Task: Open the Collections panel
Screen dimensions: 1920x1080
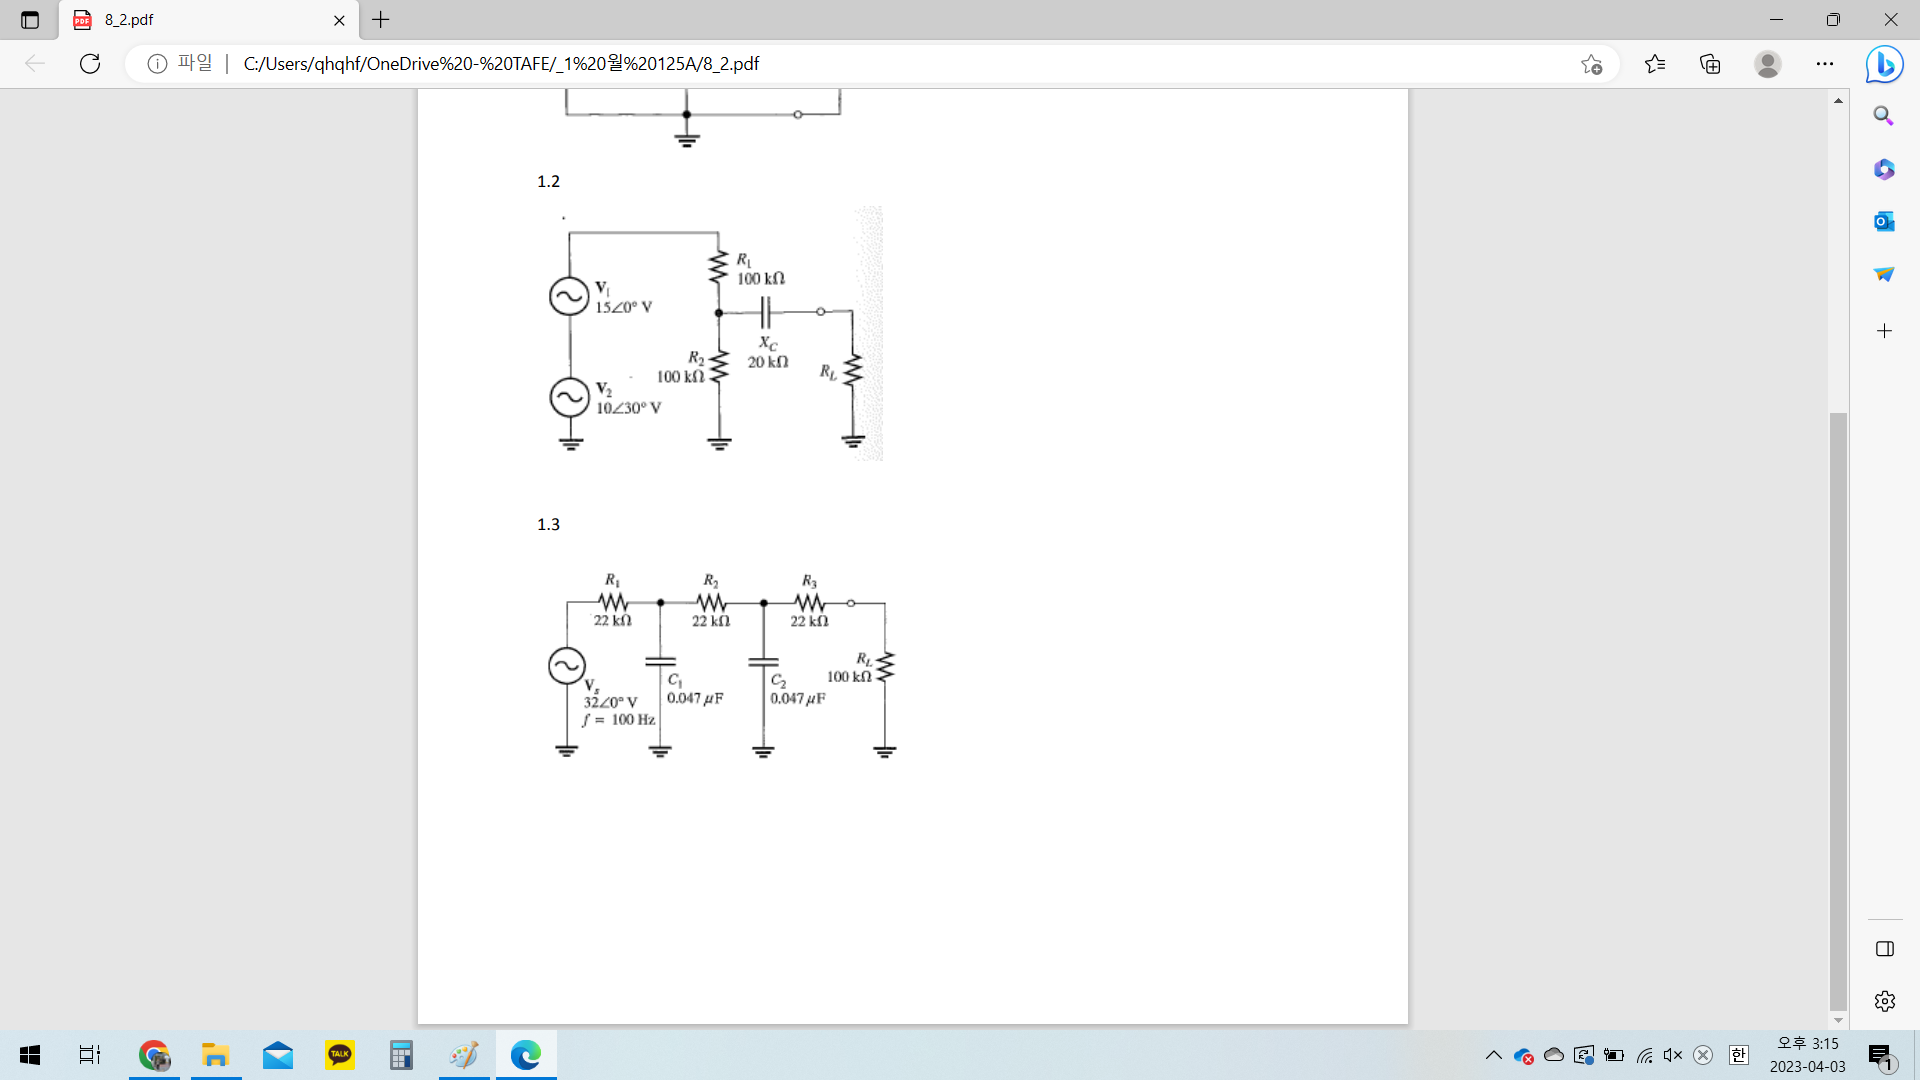Action: tap(1710, 64)
